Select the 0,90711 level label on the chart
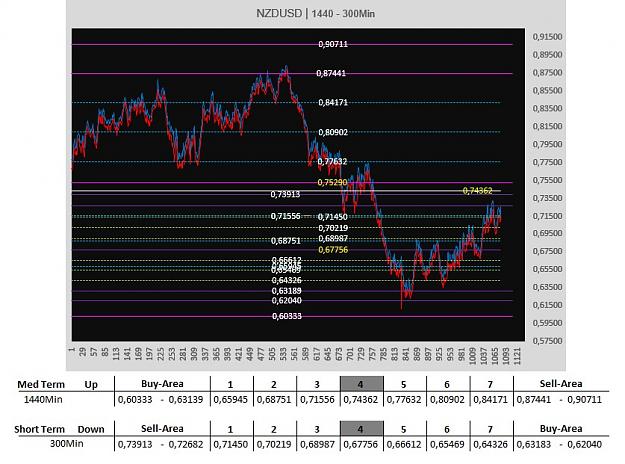The image size is (625, 464). 333,44
